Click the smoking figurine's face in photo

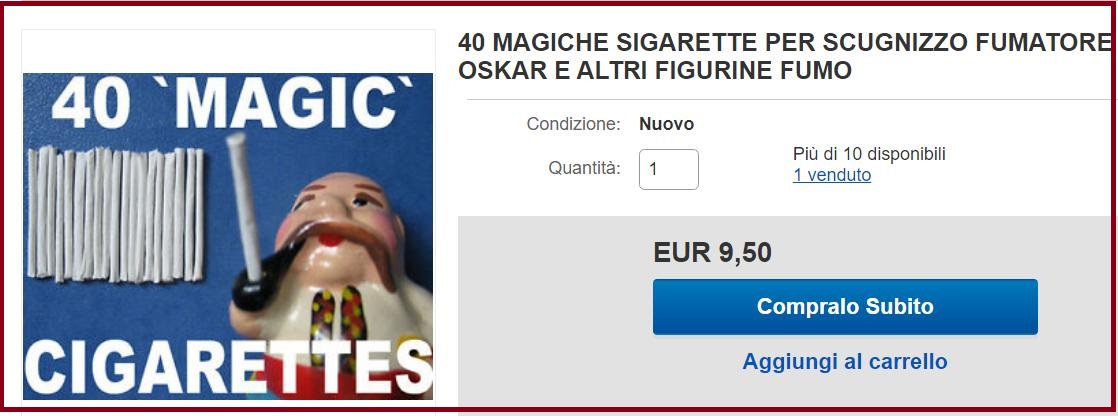point(342,214)
